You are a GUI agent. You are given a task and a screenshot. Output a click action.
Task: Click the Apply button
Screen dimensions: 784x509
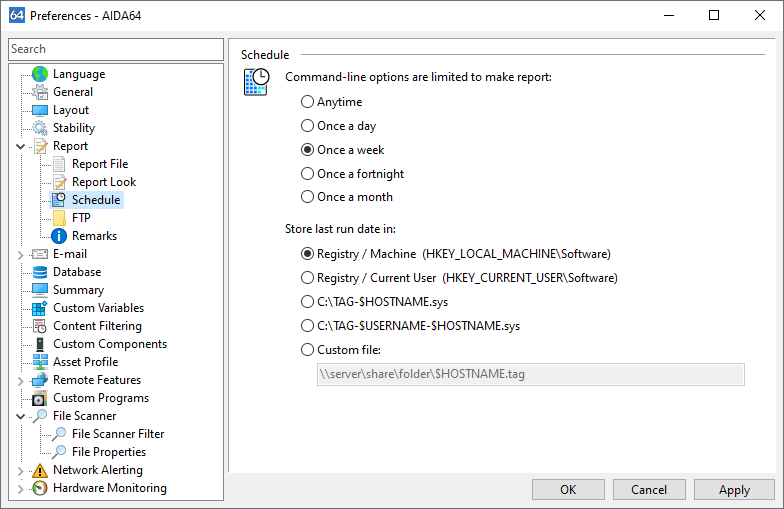[x=734, y=490]
